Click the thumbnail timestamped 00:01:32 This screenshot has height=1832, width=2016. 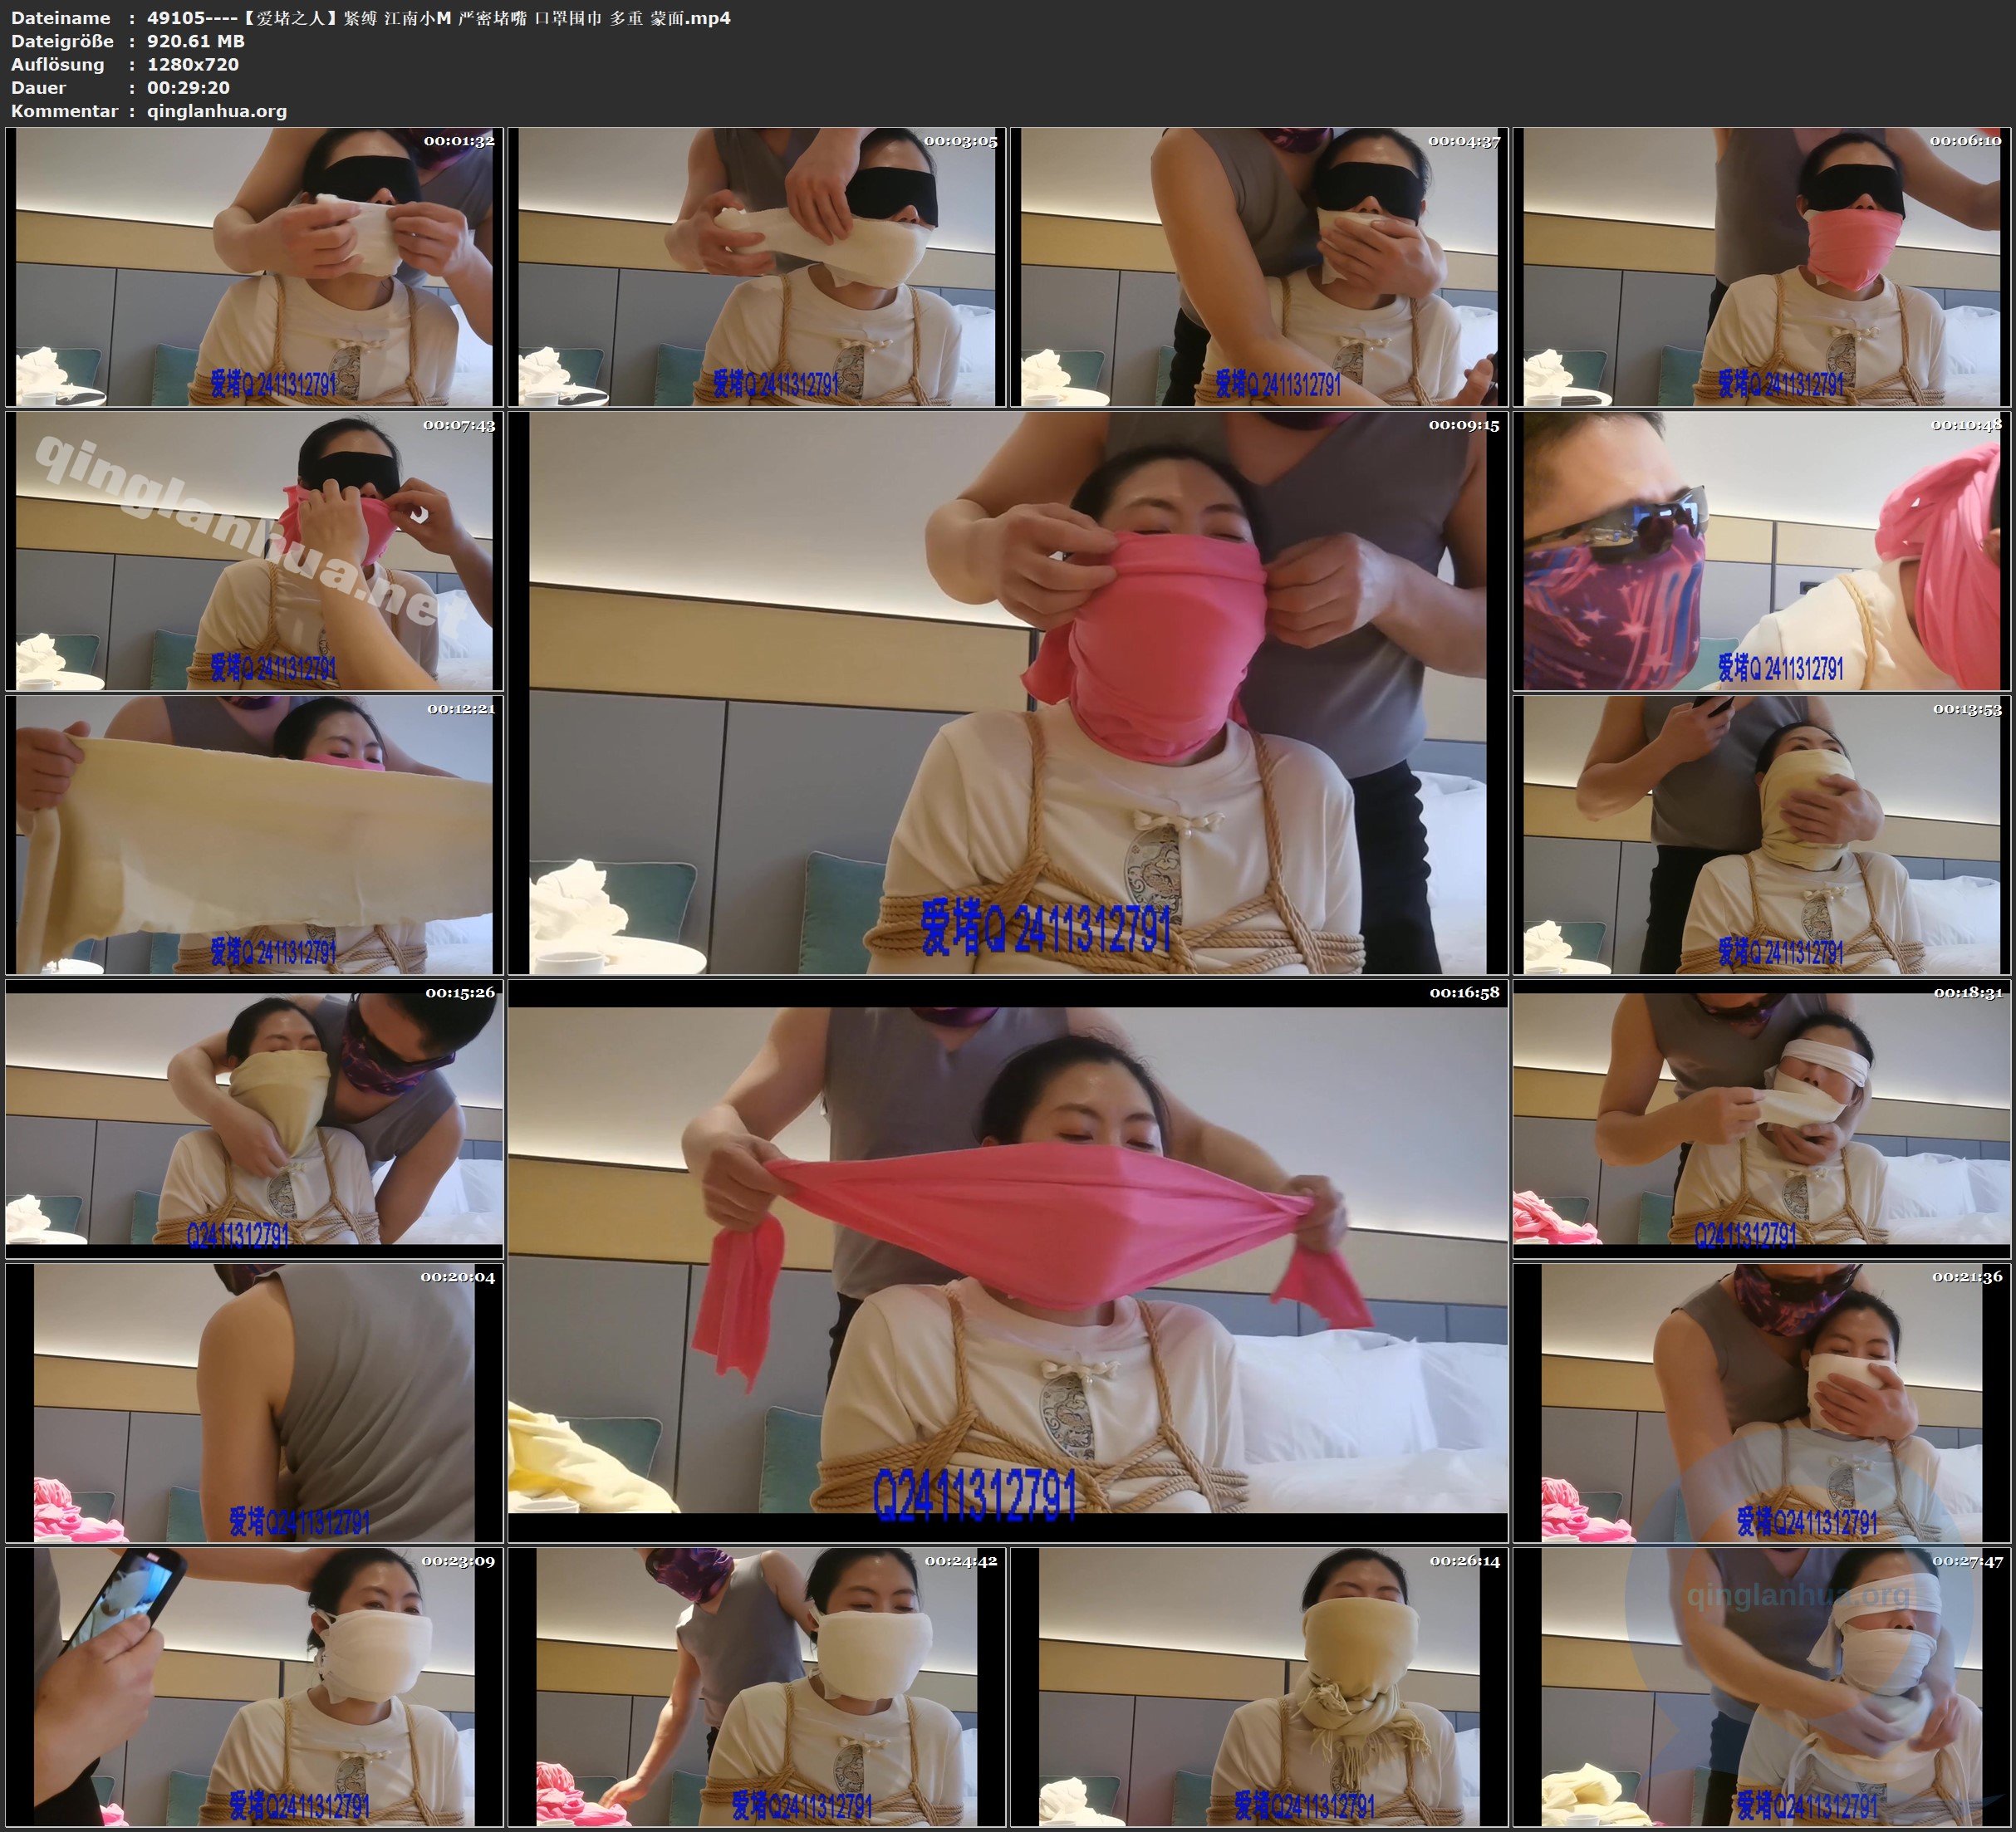tap(254, 266)
